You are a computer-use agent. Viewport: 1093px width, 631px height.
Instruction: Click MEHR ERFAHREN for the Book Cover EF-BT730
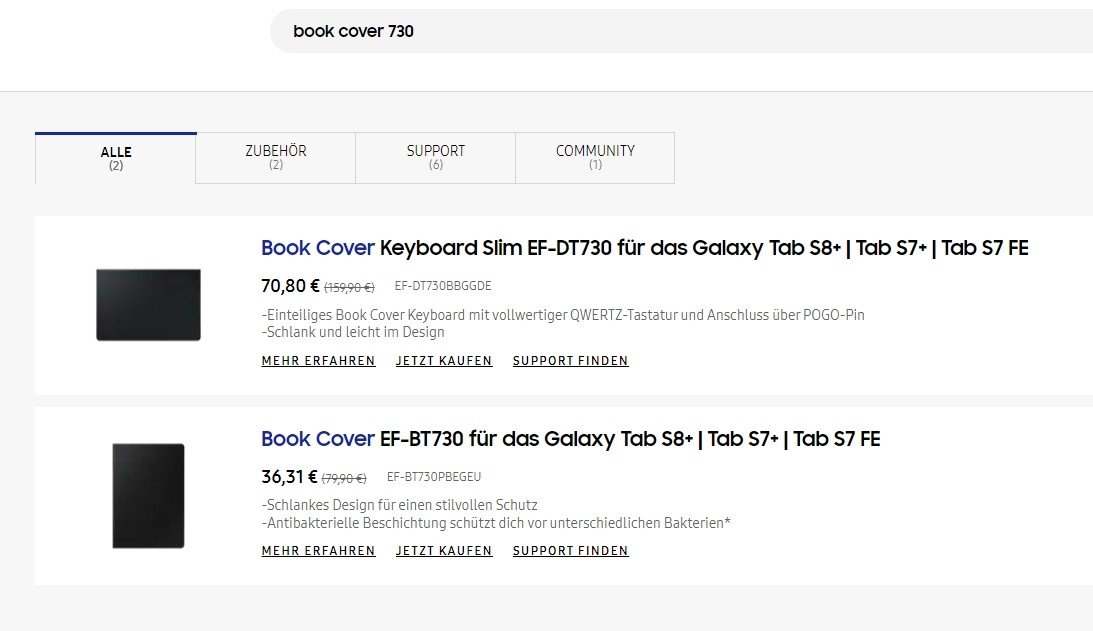318,551
